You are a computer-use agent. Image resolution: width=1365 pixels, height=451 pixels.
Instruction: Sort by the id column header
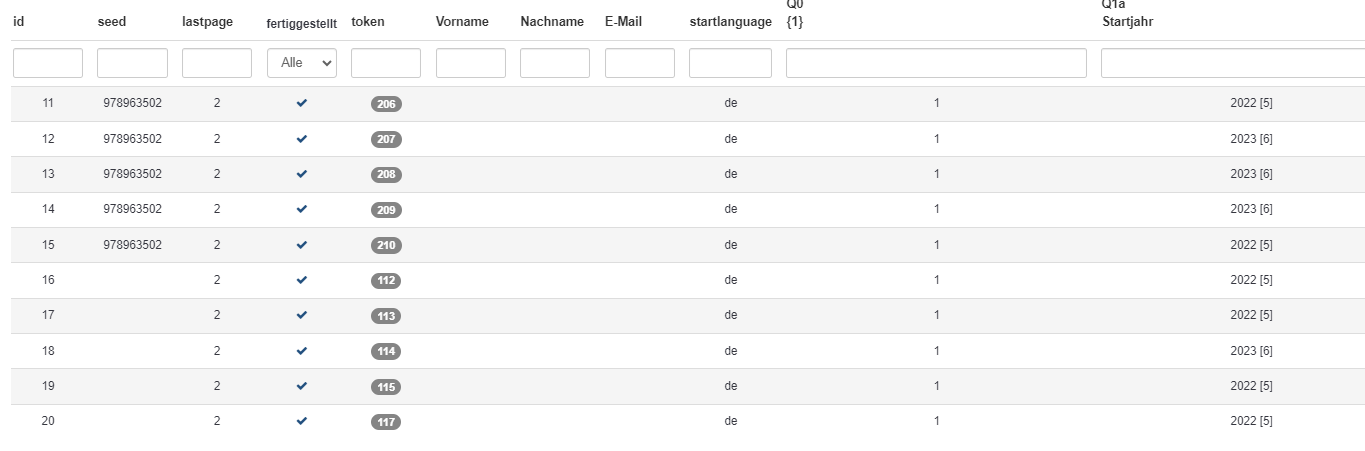pos(19,22)
